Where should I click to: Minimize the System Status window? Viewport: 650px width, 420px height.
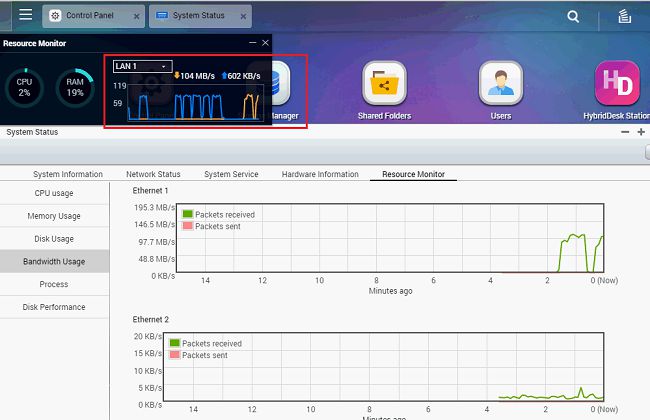pyautogui.click(x=625, y=132)
